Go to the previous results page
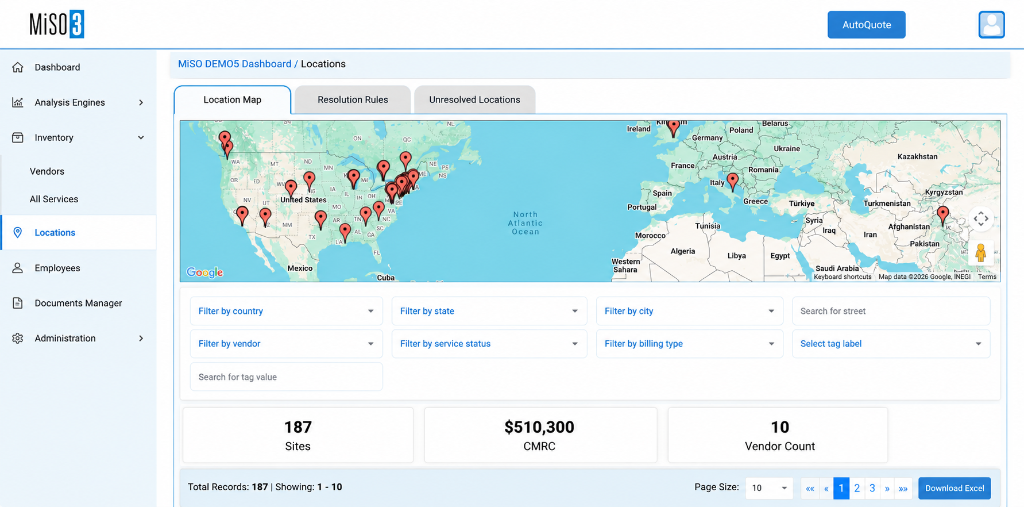Image resolution: width=1024 pixels, height=507 pixels. (826, 488)
